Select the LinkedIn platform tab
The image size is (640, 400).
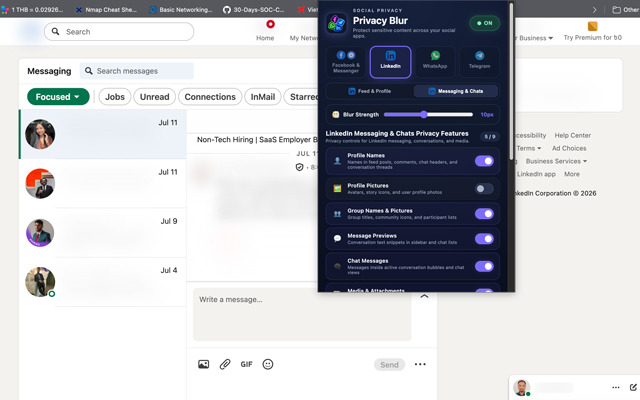tap(391, 62)
